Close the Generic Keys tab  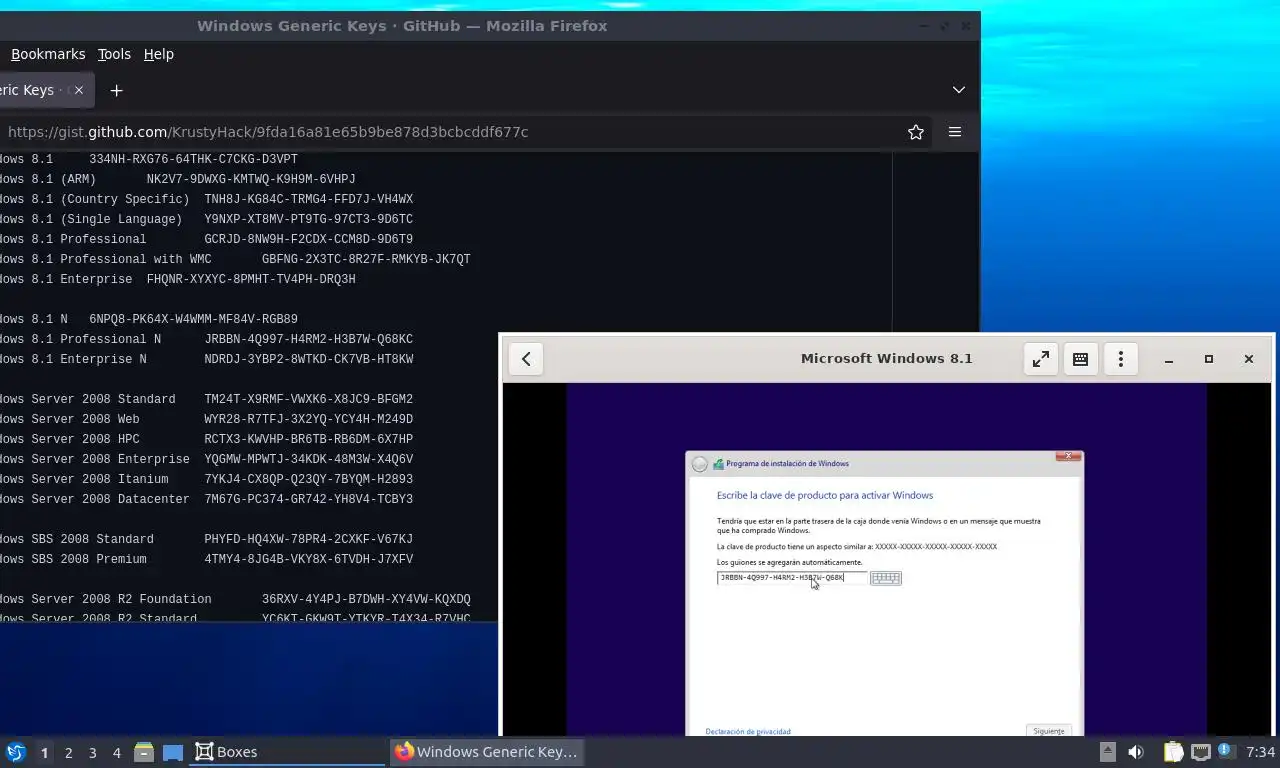[x=79, y=90]
